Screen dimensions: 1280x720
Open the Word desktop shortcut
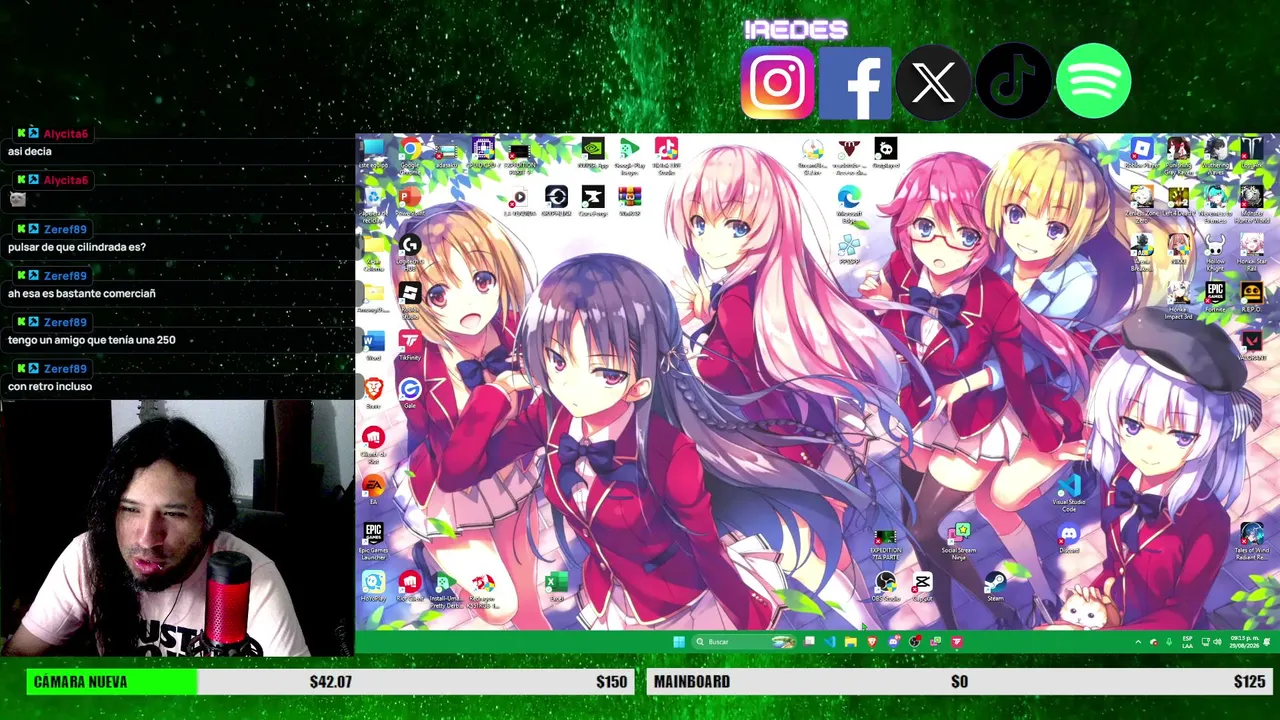pos(374,345)
